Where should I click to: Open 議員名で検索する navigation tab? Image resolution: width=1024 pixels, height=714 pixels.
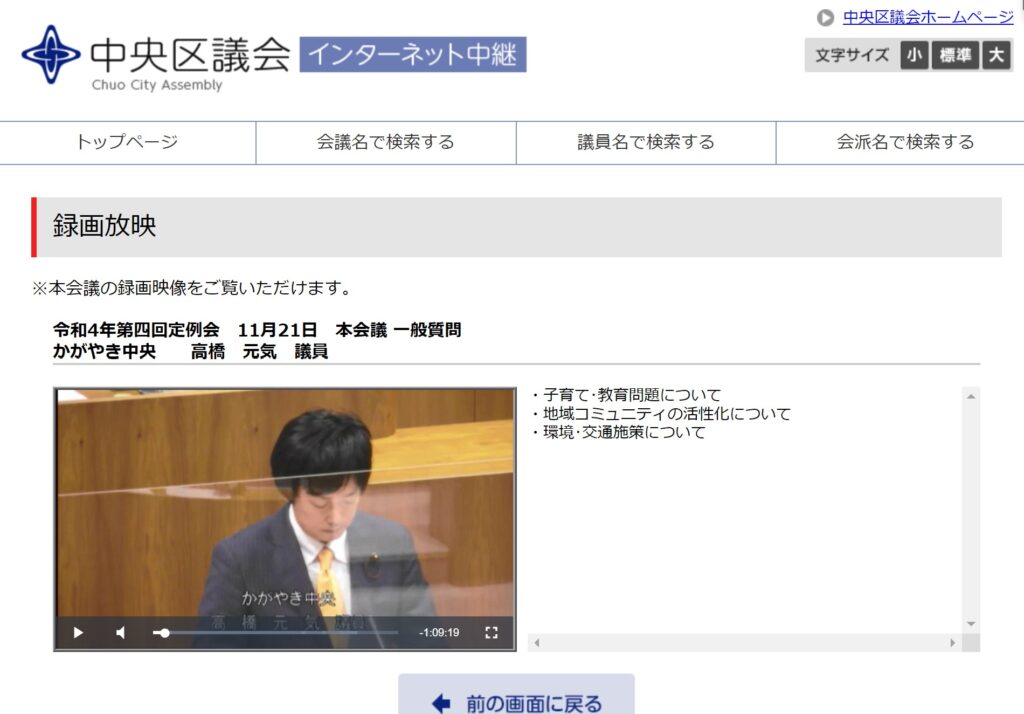(646, 142)
